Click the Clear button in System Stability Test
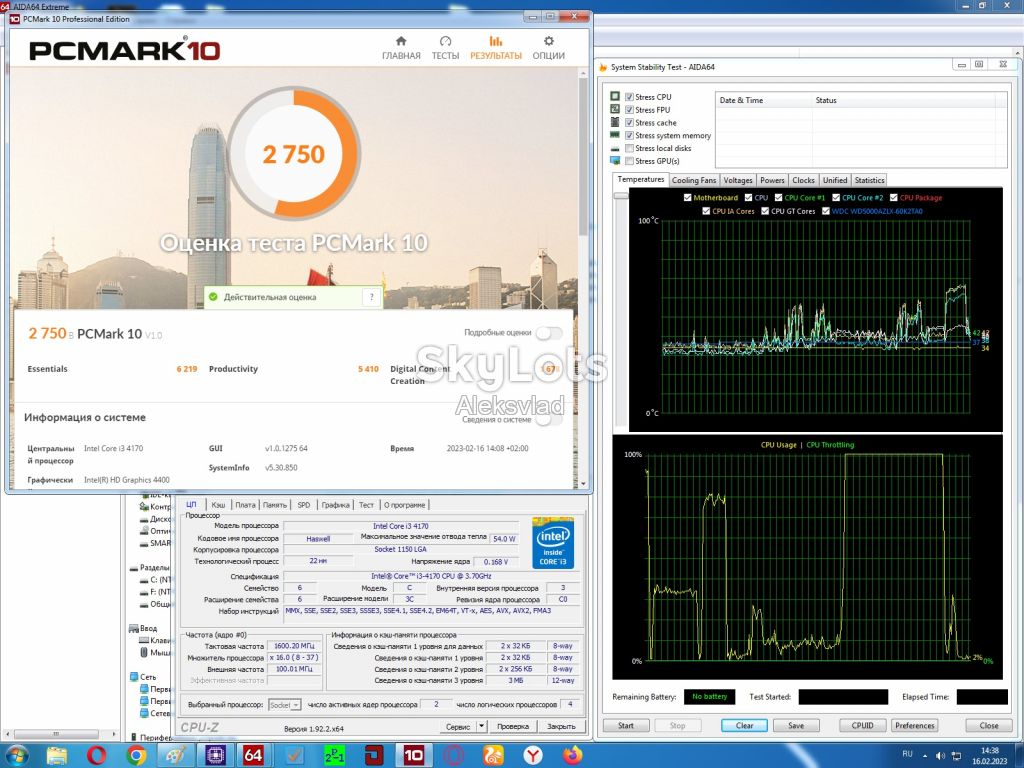Image resolution: width=1024 pixels, height=768 pixels. click(x=744, y=726)
